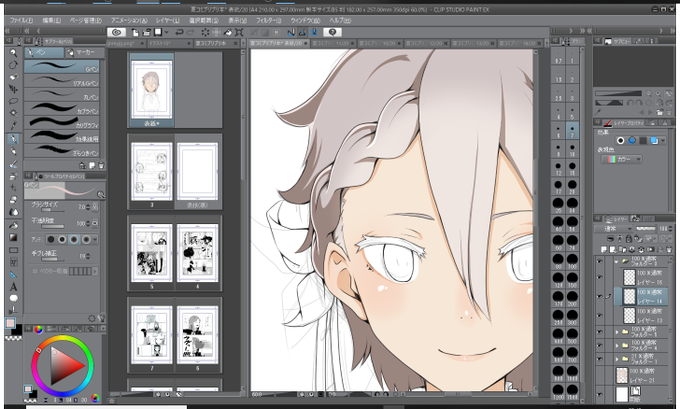This screenshot has width=680, height=409.
Task: Select the Ruler tool
Action: coord(13,275)
